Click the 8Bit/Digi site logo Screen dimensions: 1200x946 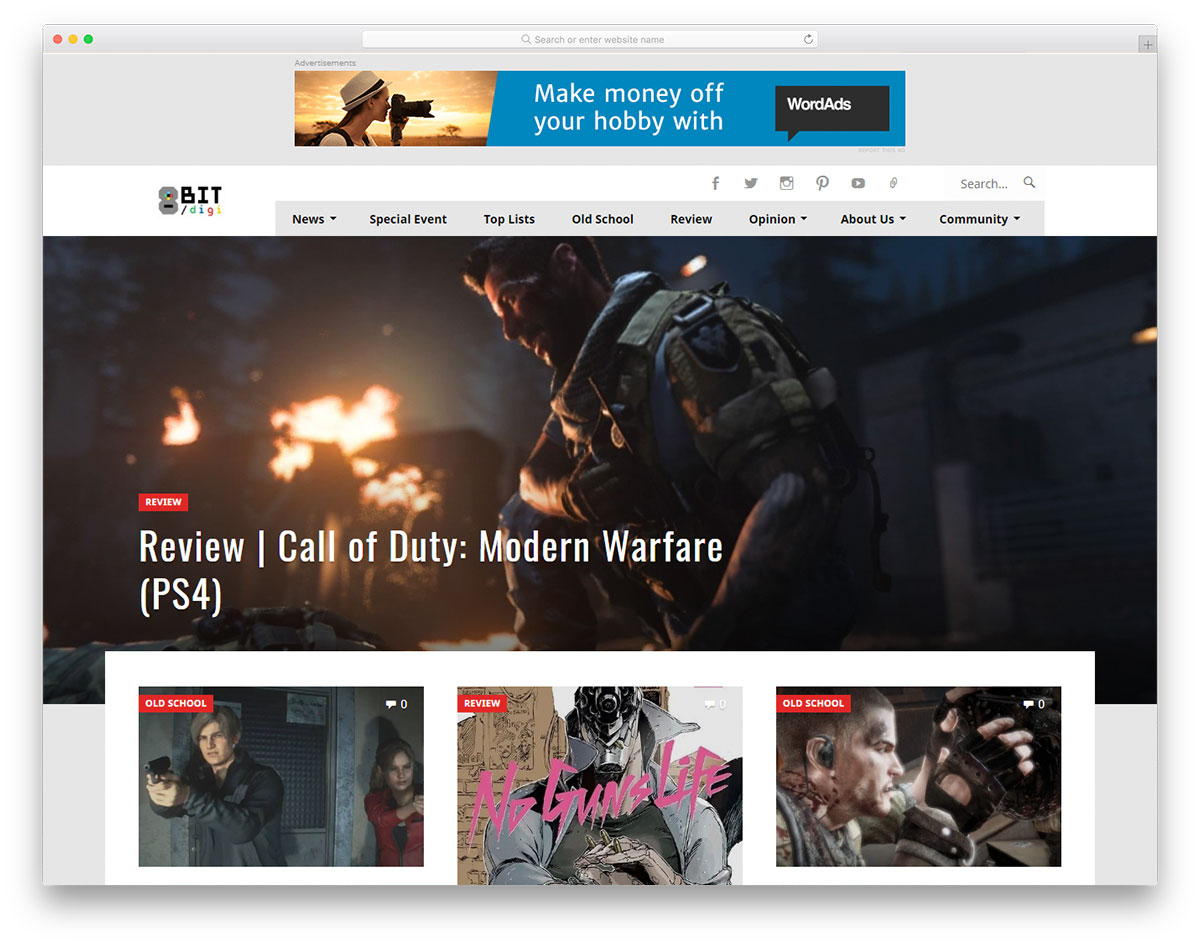pos(190,200)
